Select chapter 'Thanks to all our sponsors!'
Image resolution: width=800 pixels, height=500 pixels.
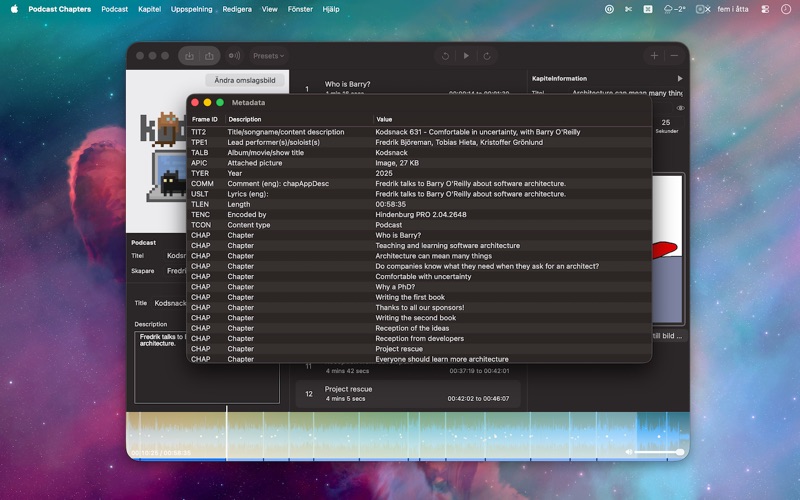click(x=419, y=308)
